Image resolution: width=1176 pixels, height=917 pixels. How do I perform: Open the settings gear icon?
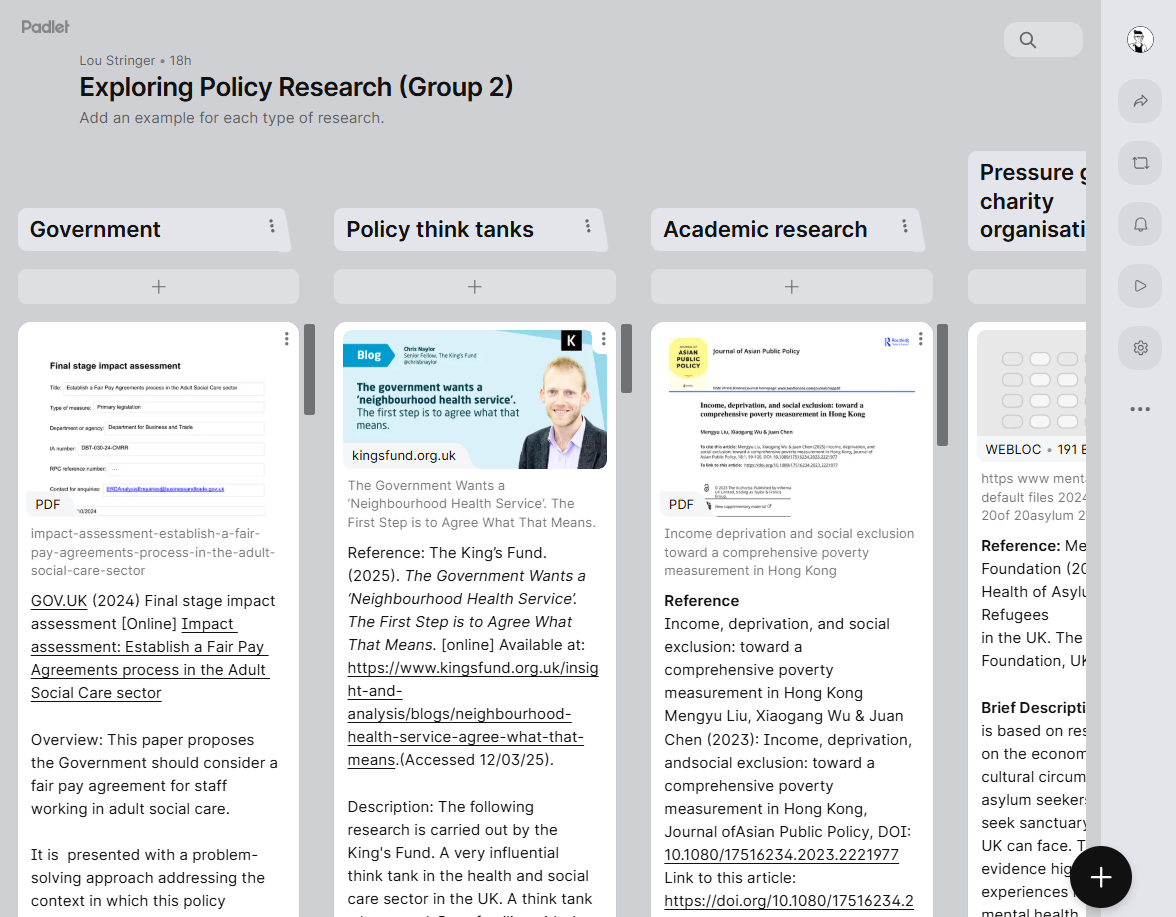pos(1140,348)
